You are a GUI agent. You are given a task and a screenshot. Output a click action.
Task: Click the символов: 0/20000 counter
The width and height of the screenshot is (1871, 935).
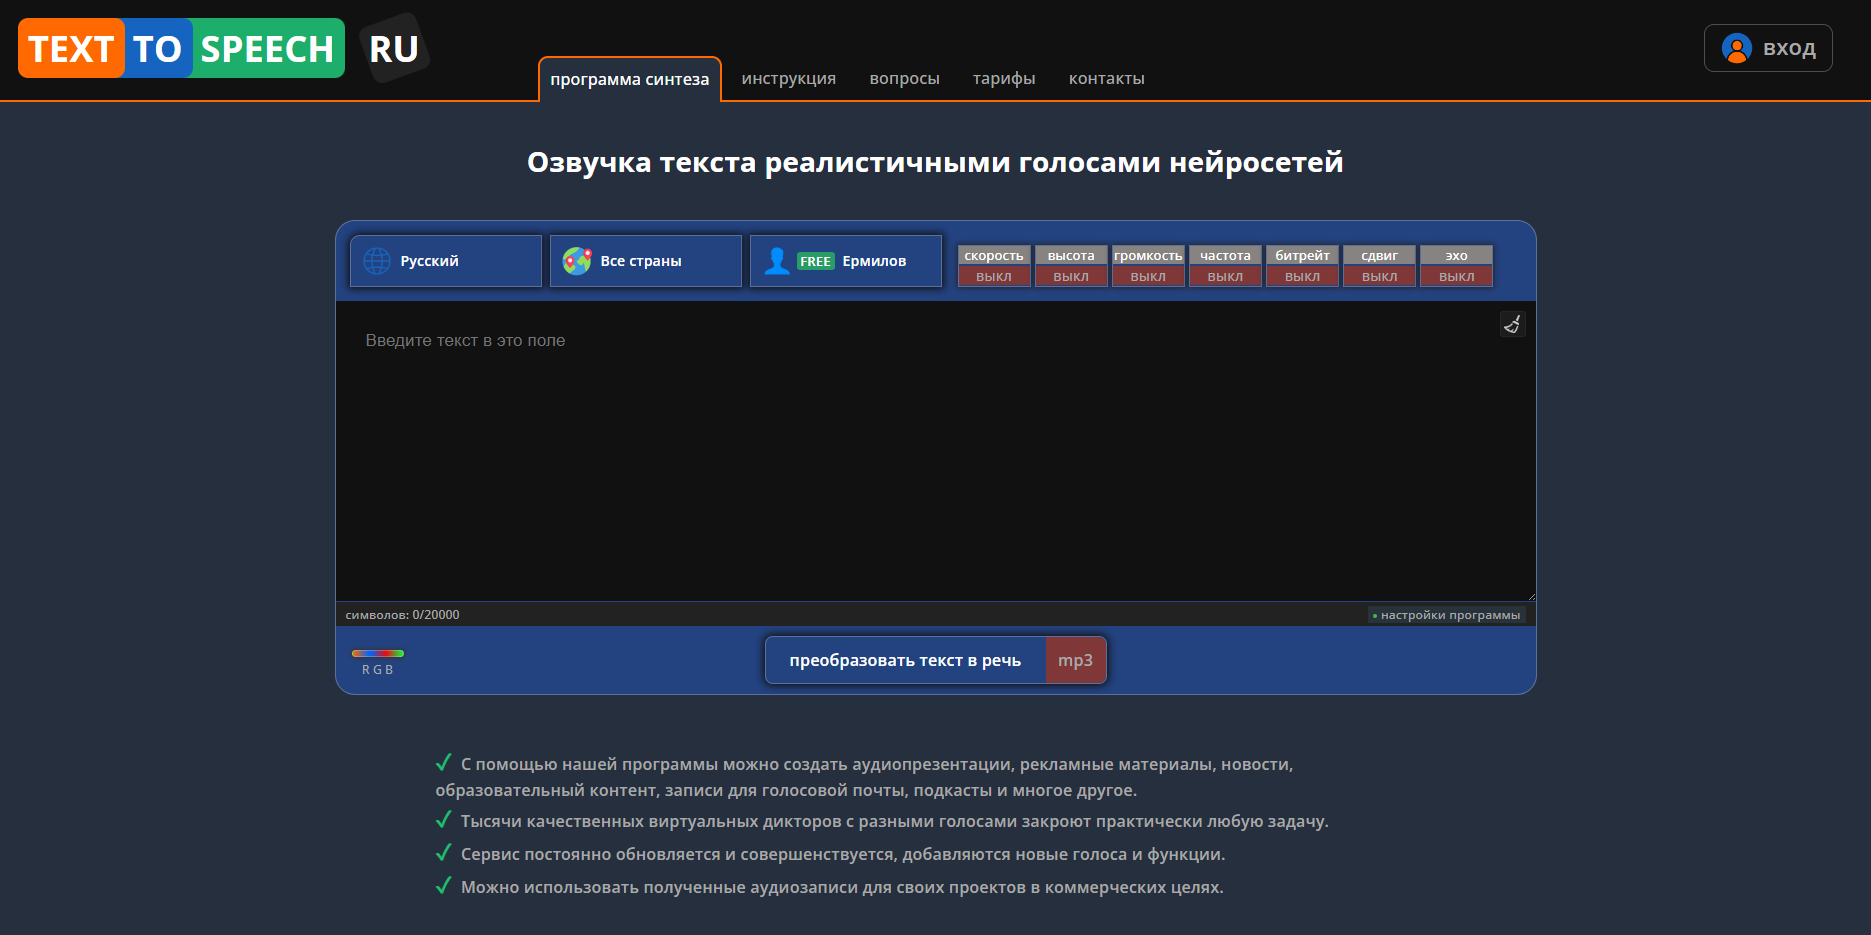402,615
